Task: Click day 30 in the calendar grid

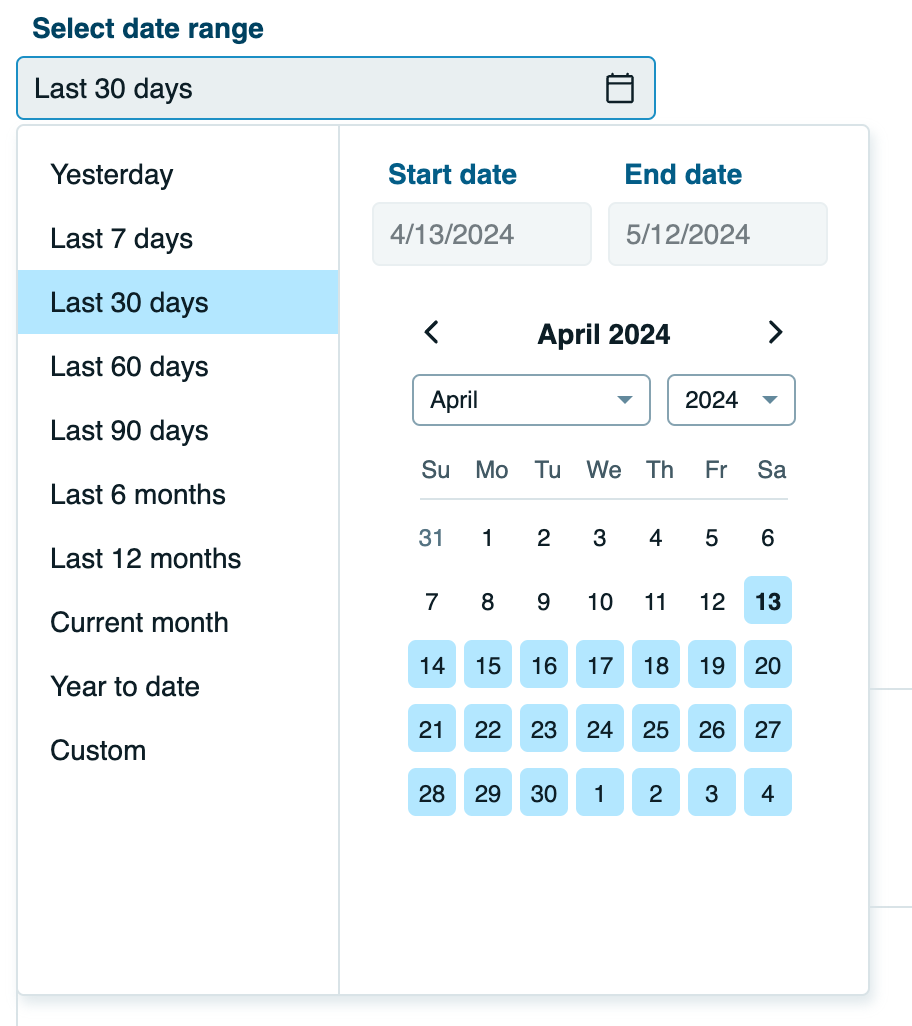Action: pos(543,792)
